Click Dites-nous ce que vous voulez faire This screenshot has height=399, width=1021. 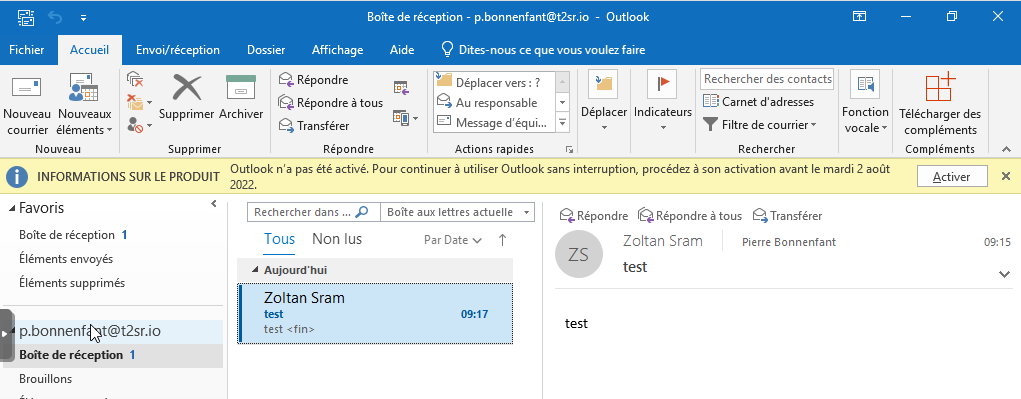tap(544, 50)
